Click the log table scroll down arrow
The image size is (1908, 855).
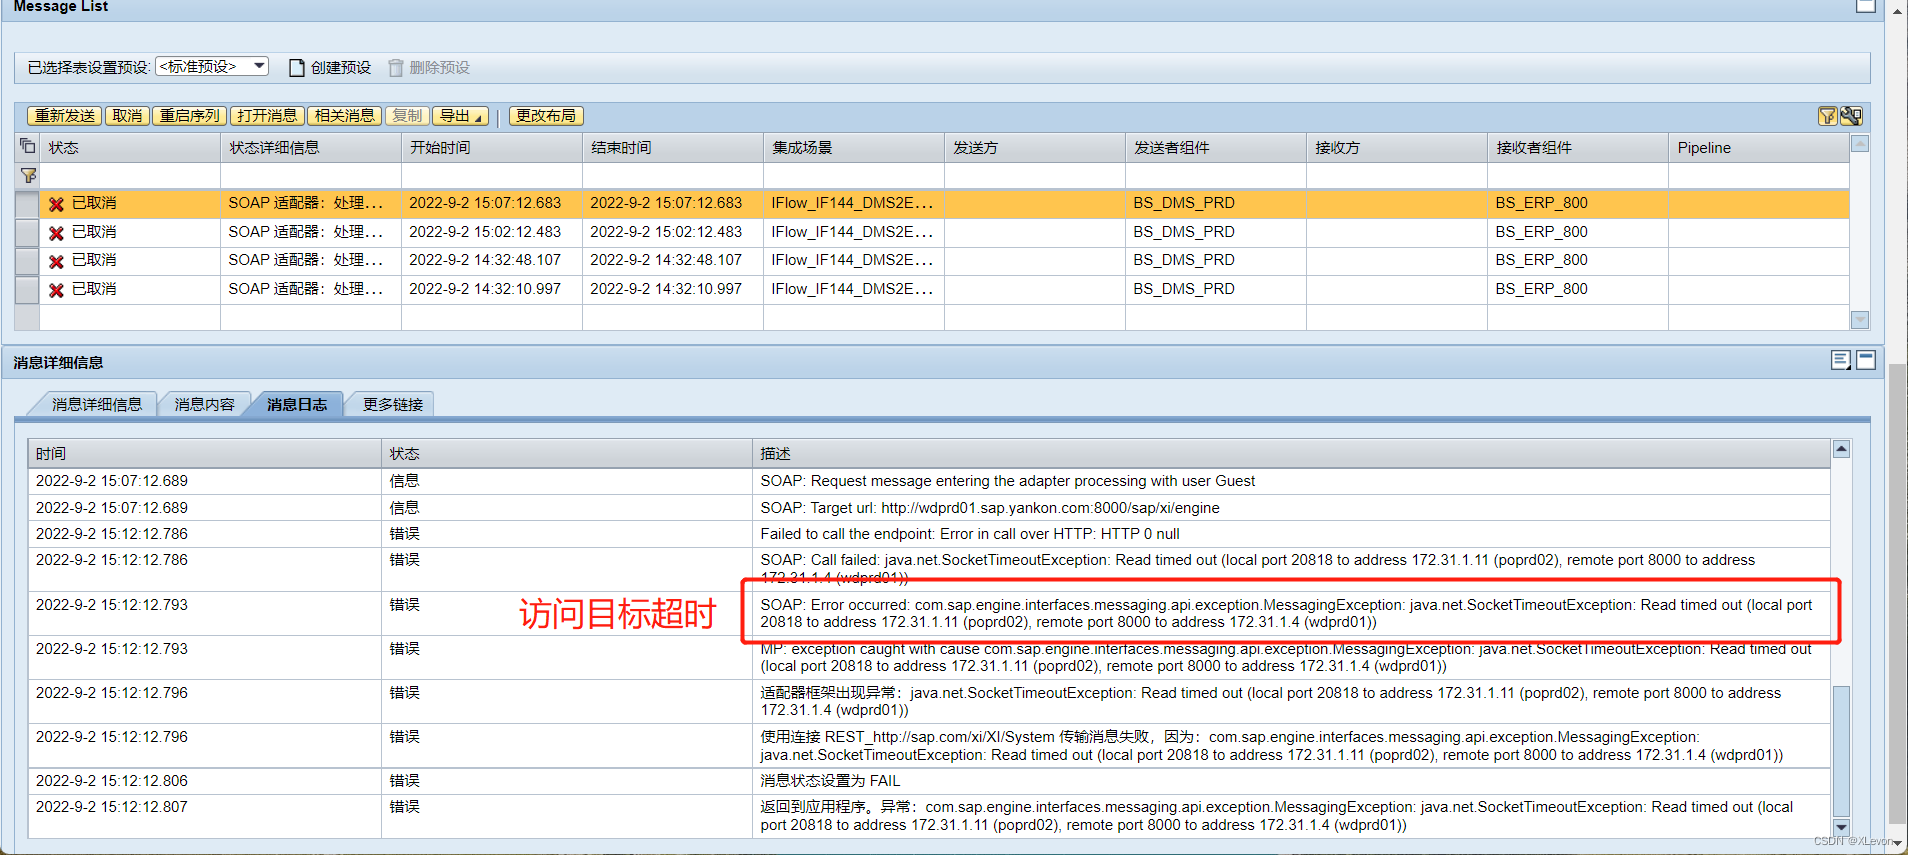1841,828
